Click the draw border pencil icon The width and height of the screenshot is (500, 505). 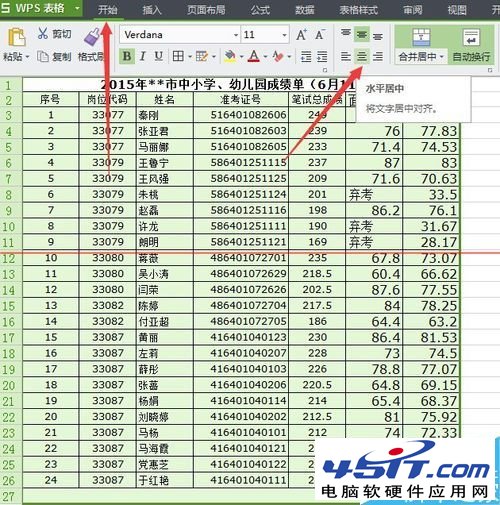coord(202,56)
